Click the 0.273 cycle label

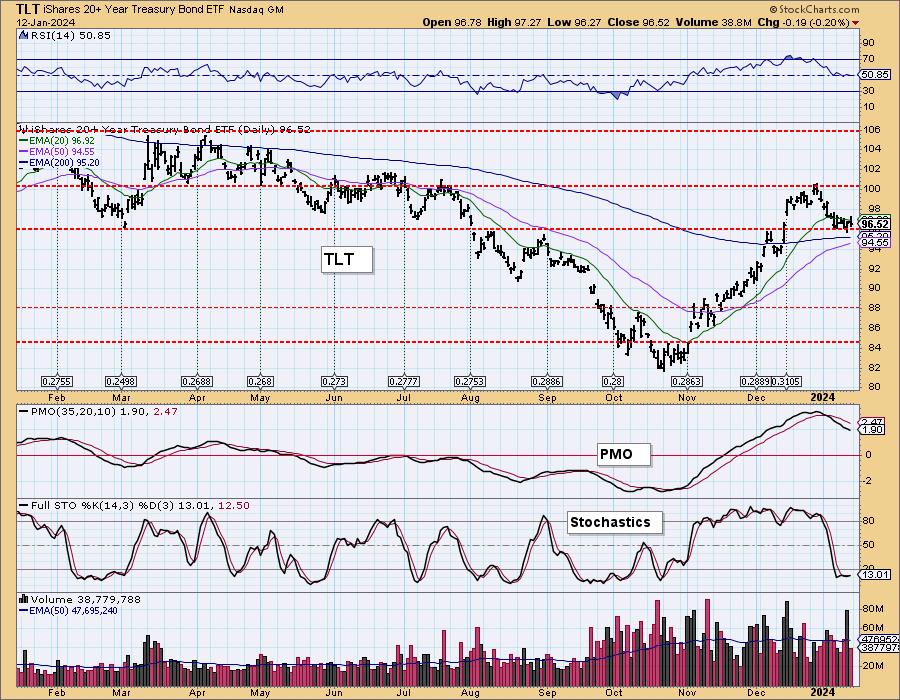334,382
